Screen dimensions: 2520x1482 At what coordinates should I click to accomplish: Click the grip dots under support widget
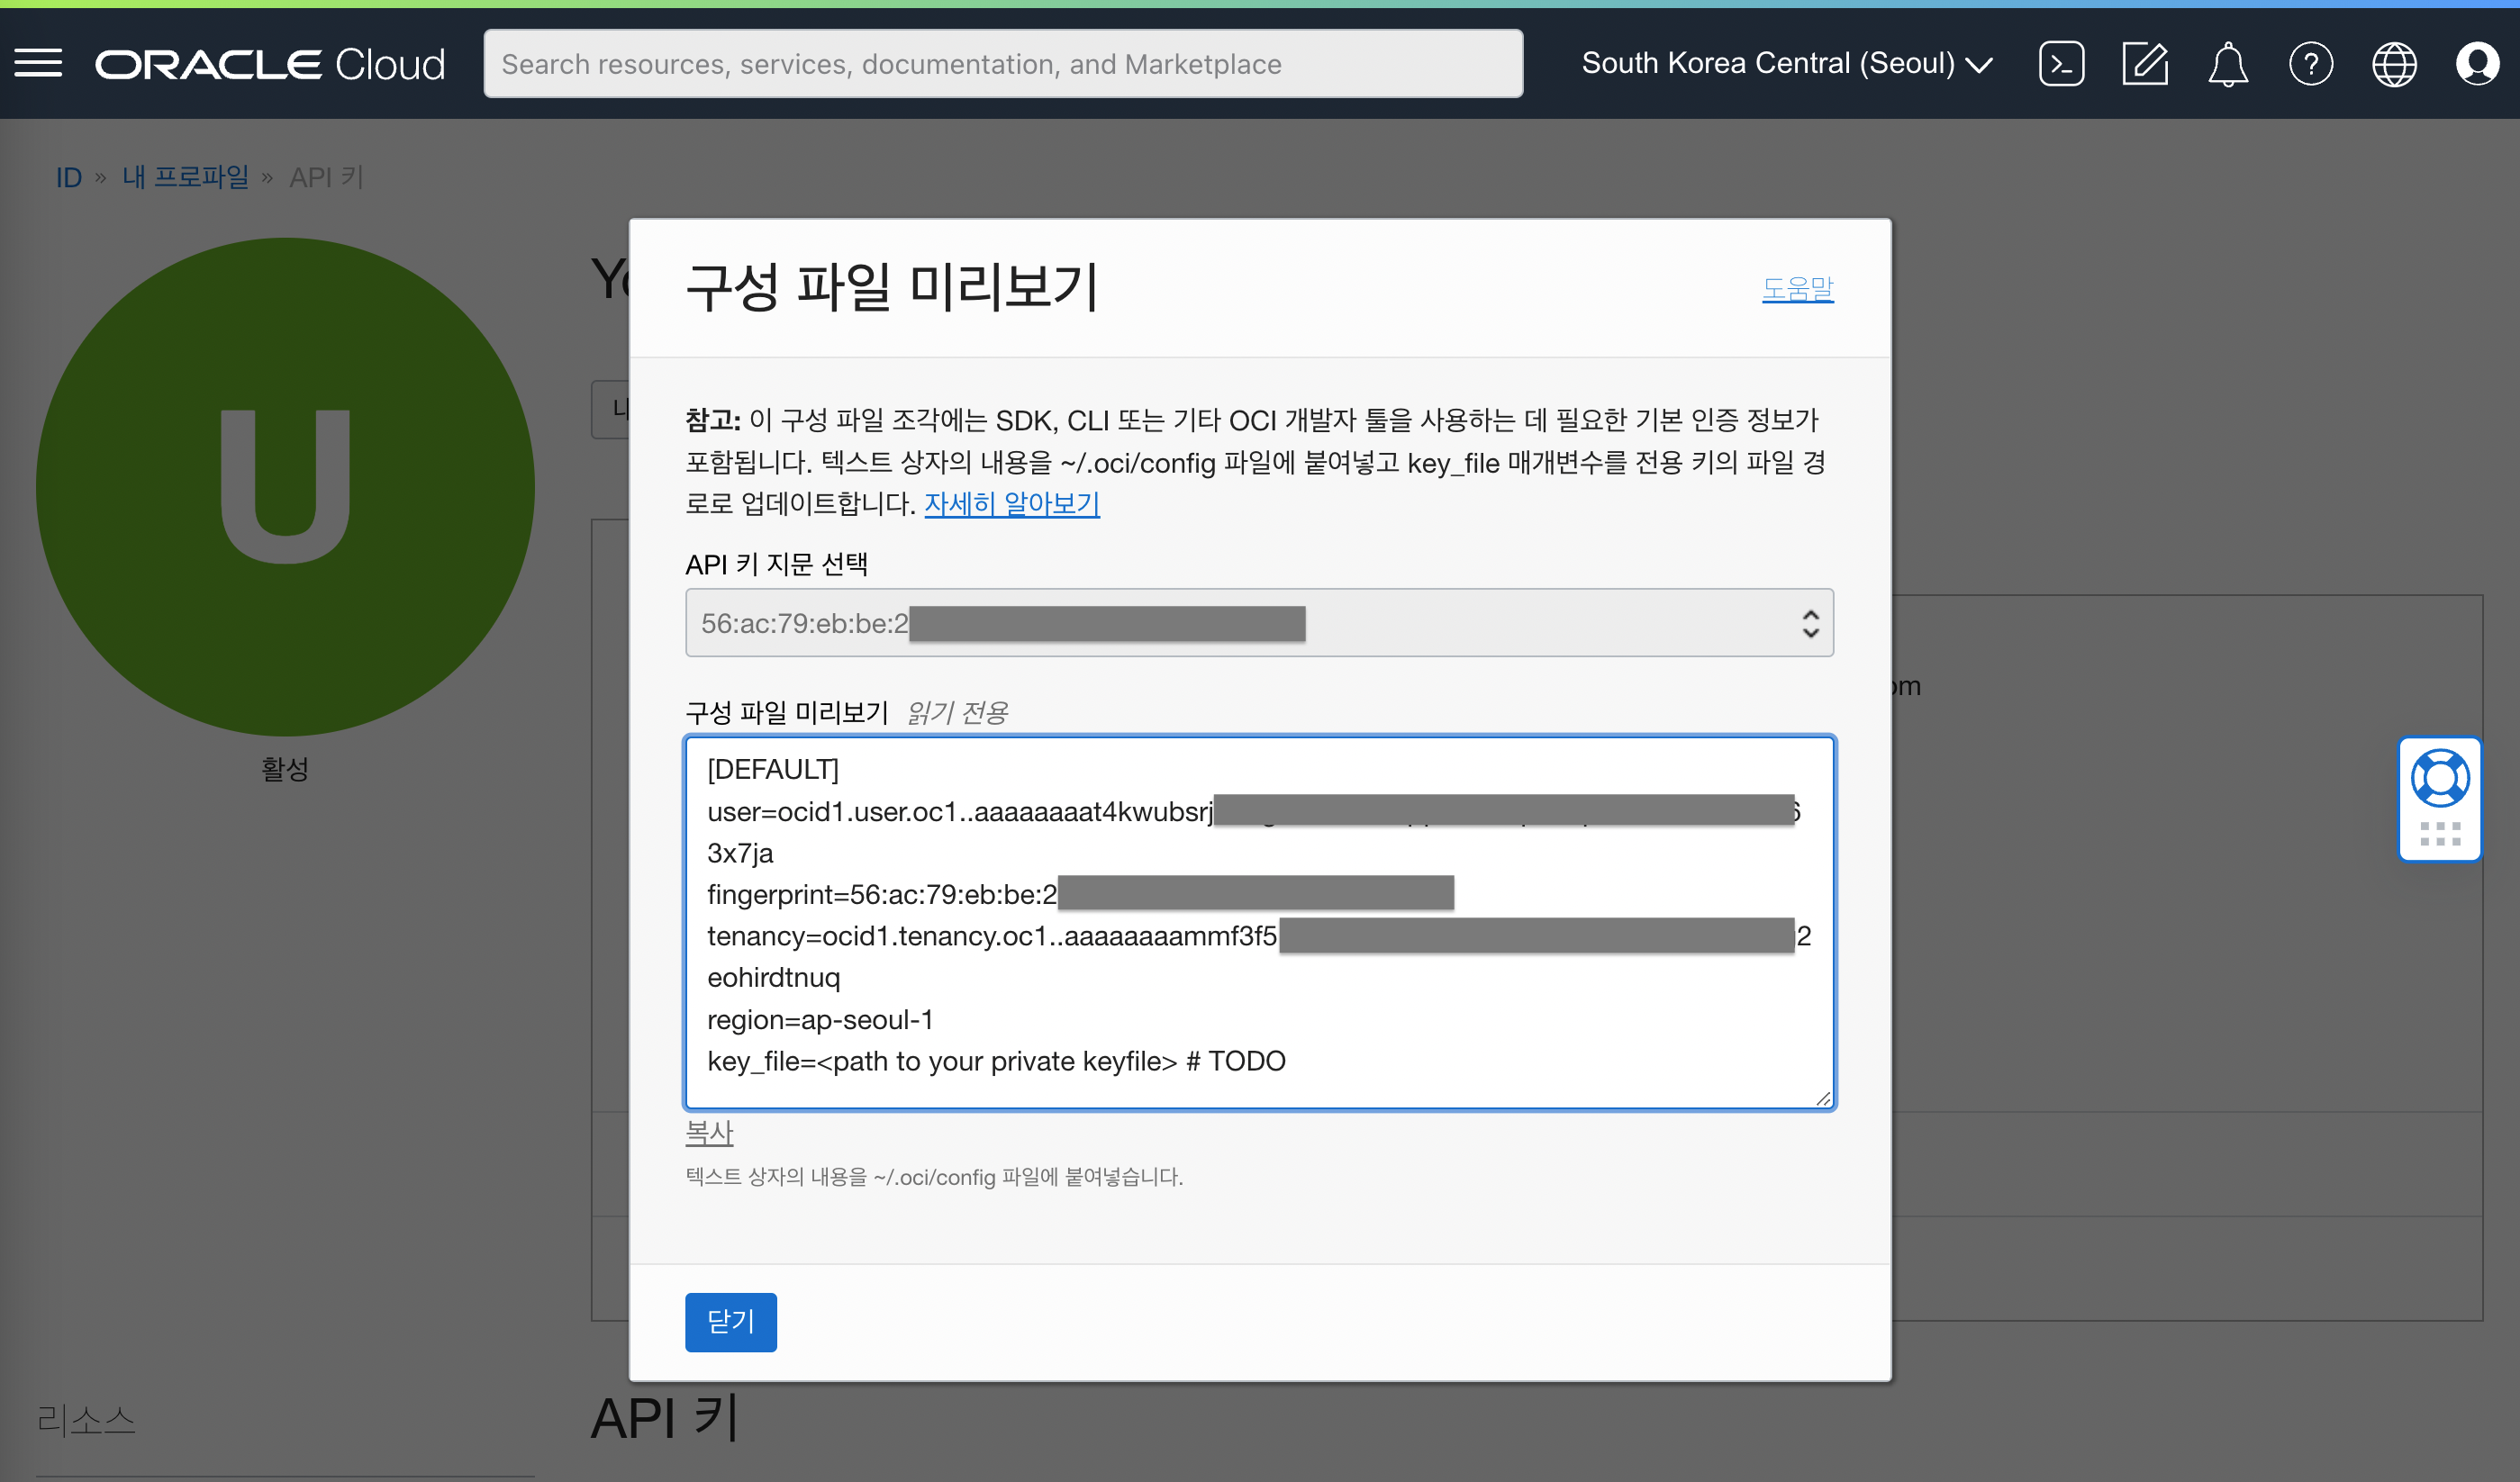coord(2440,833)
